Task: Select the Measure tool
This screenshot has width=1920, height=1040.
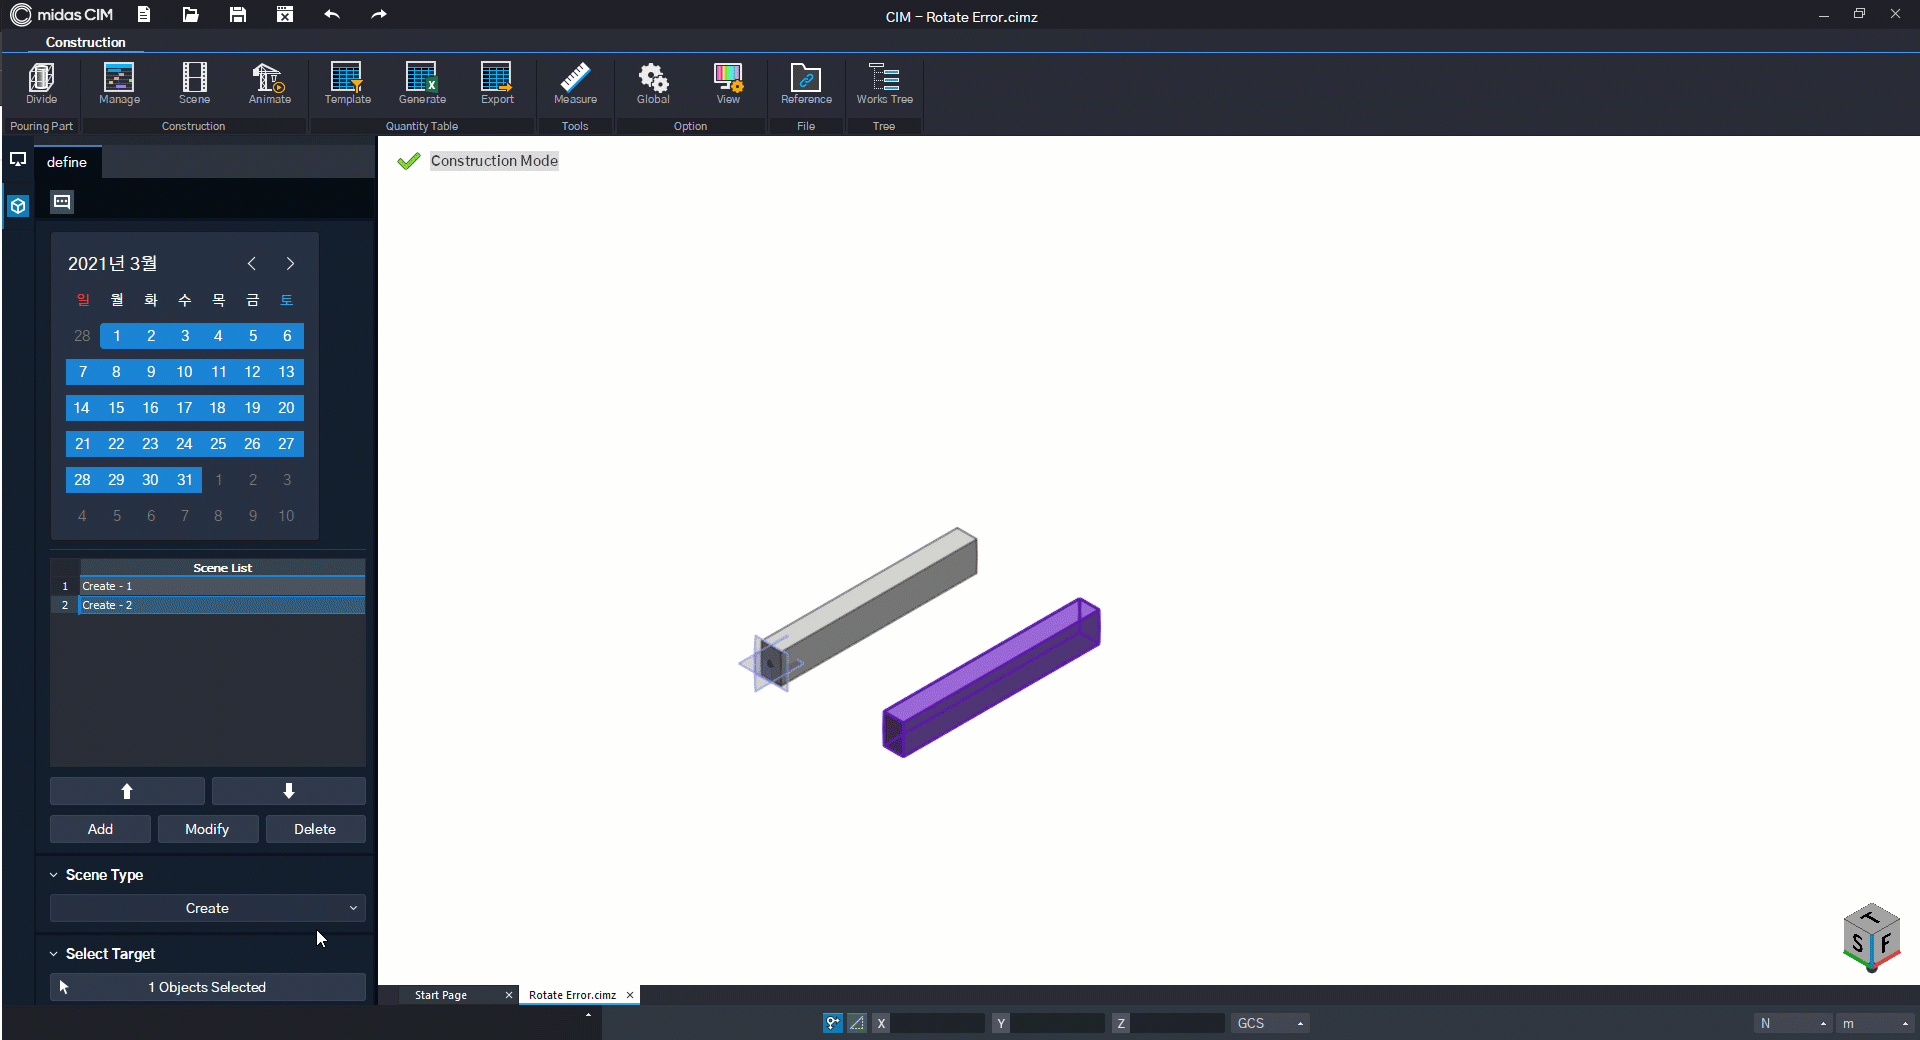Action: 575,83
